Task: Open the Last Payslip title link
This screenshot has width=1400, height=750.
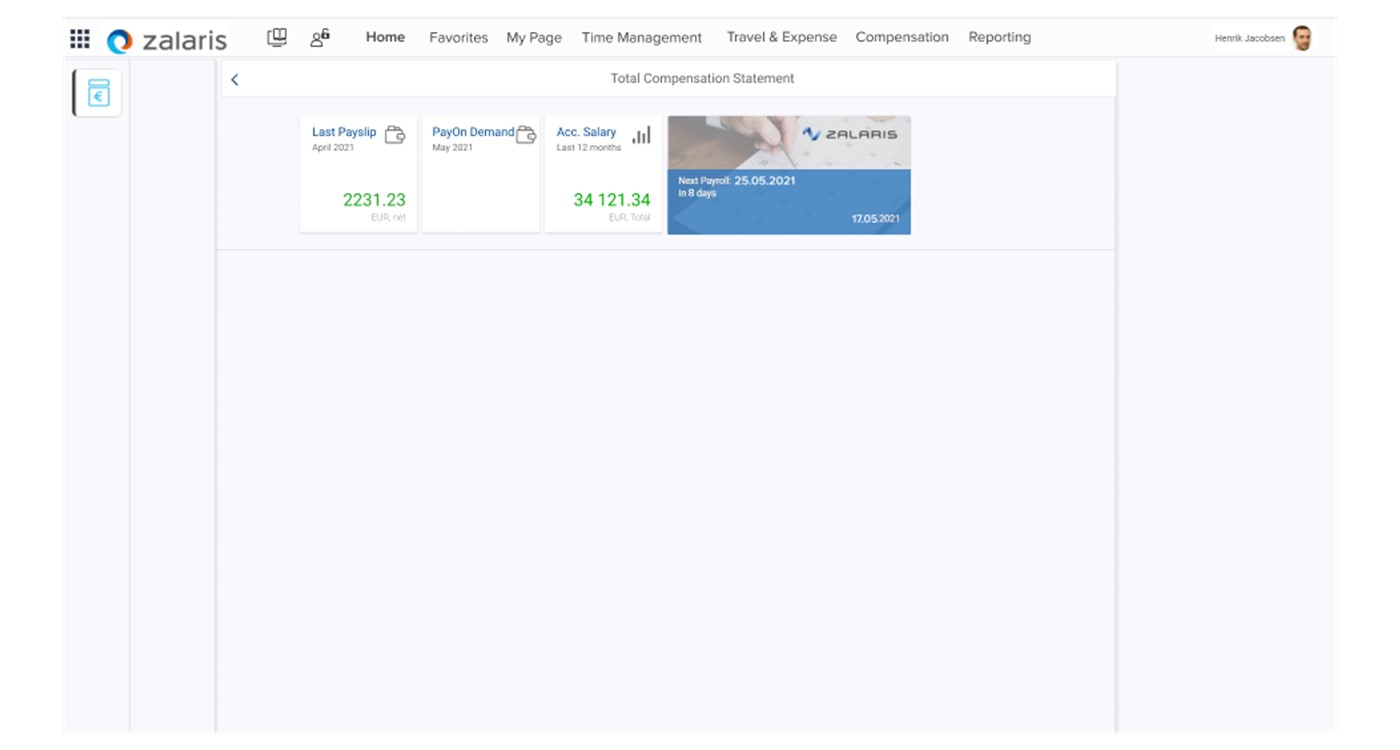Action: (344, 132)
